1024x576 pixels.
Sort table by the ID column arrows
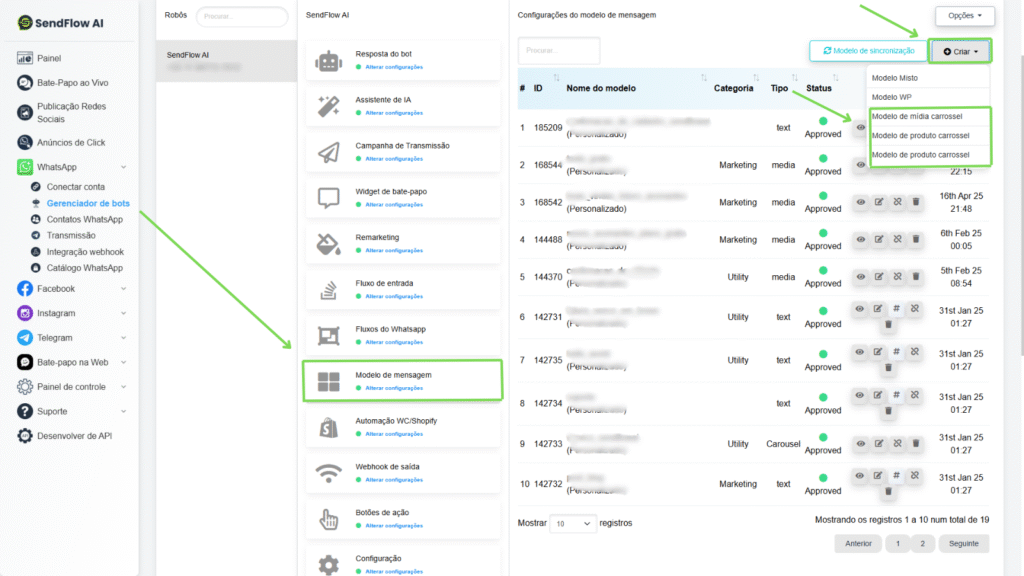(x=556, y=78)
